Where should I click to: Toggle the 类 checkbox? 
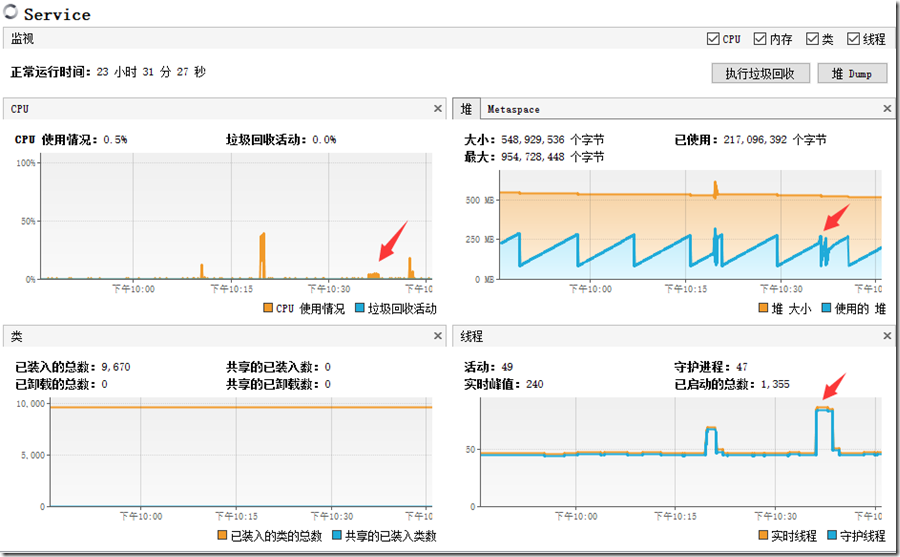click(x=812, y=38)
